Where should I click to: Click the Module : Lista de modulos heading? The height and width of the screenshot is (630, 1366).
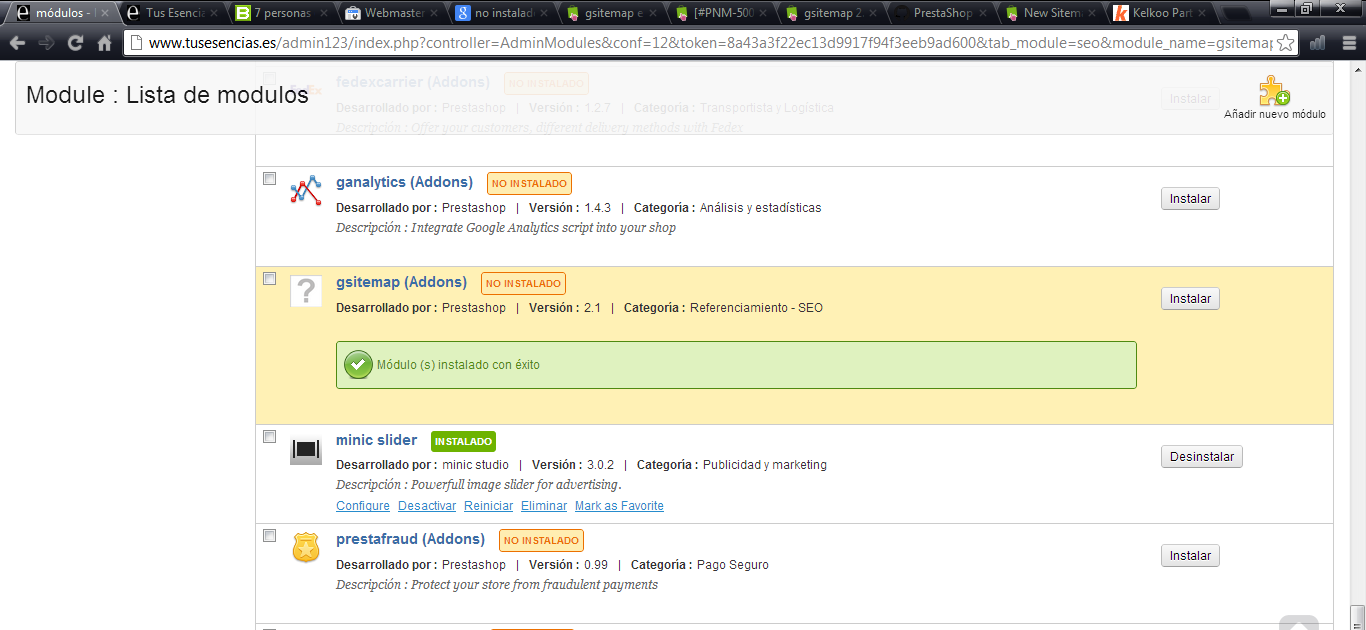[x=167, y=95]
